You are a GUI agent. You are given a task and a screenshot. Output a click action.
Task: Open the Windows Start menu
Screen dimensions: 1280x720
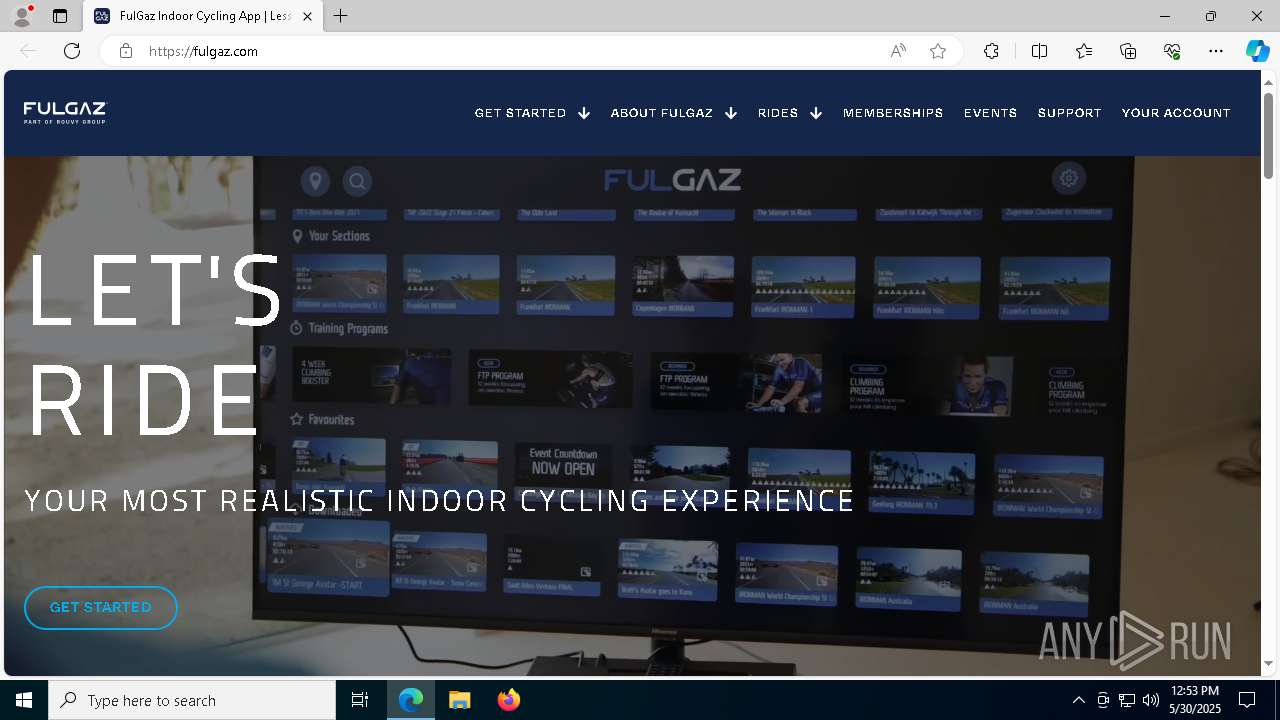click(x=24, y=700)
